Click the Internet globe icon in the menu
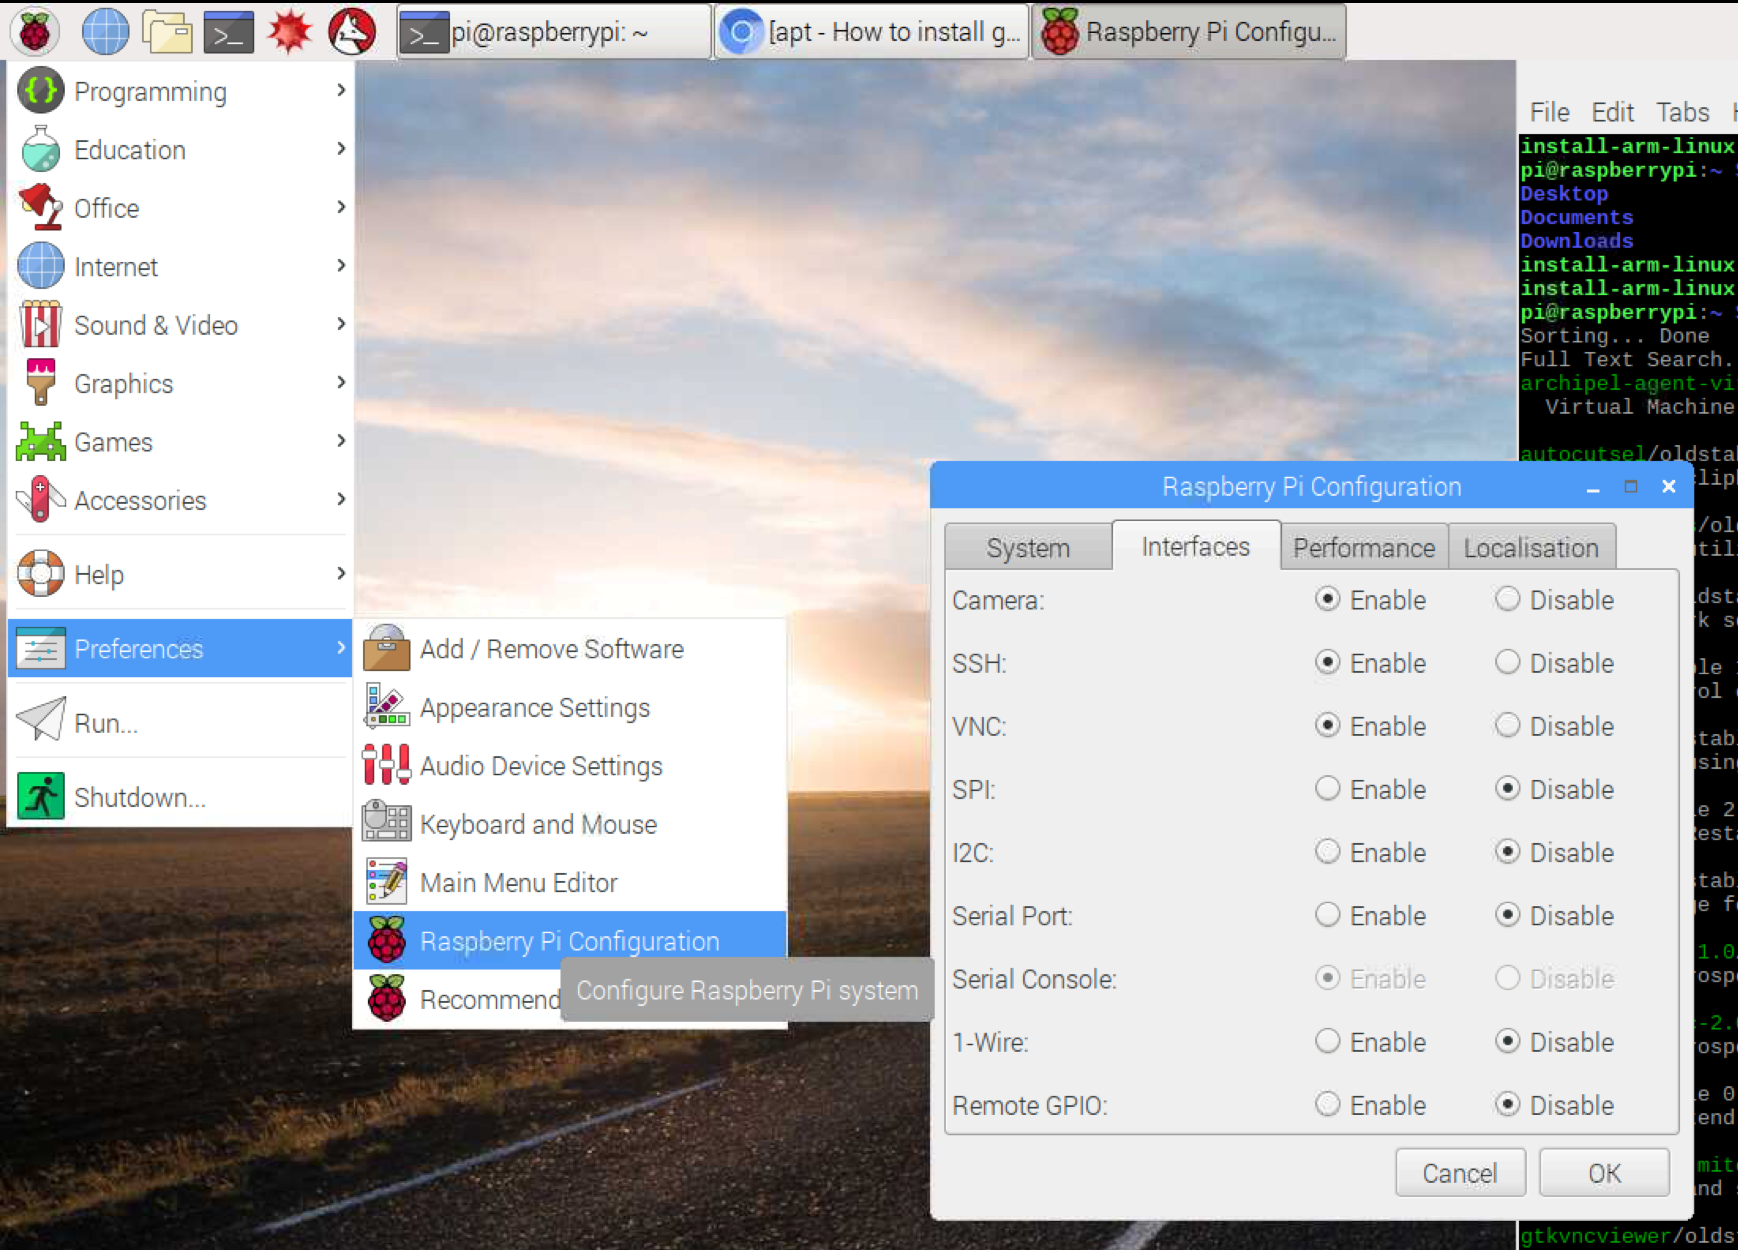 (x=41, y=267)
